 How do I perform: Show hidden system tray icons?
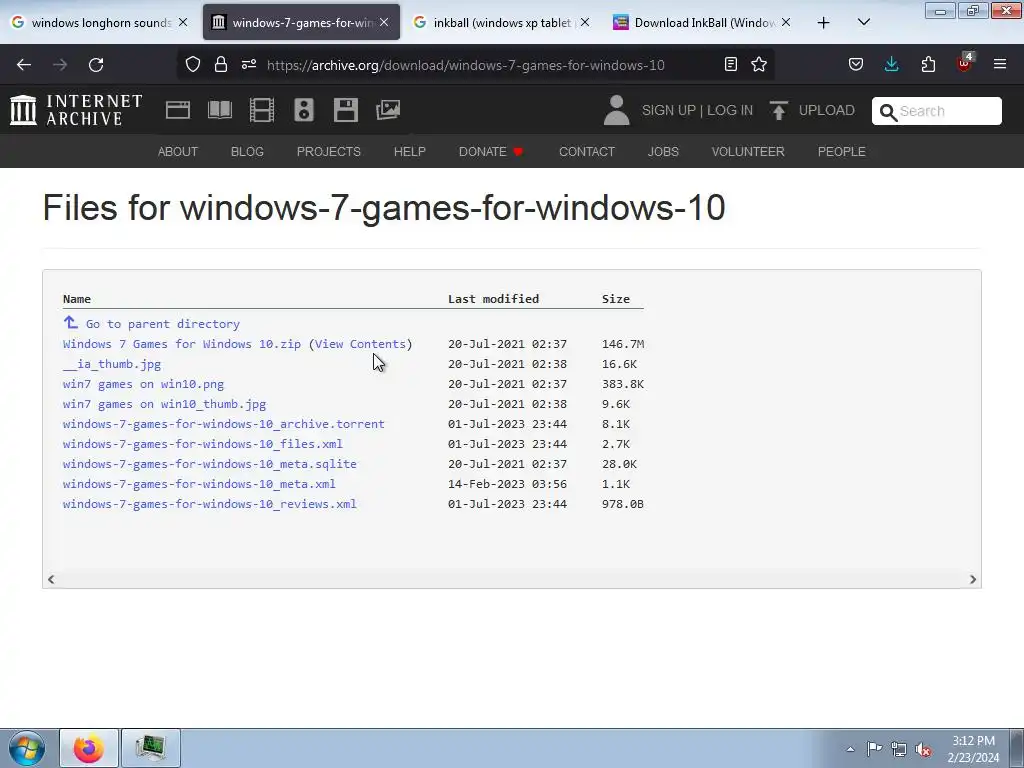[850, 749]
